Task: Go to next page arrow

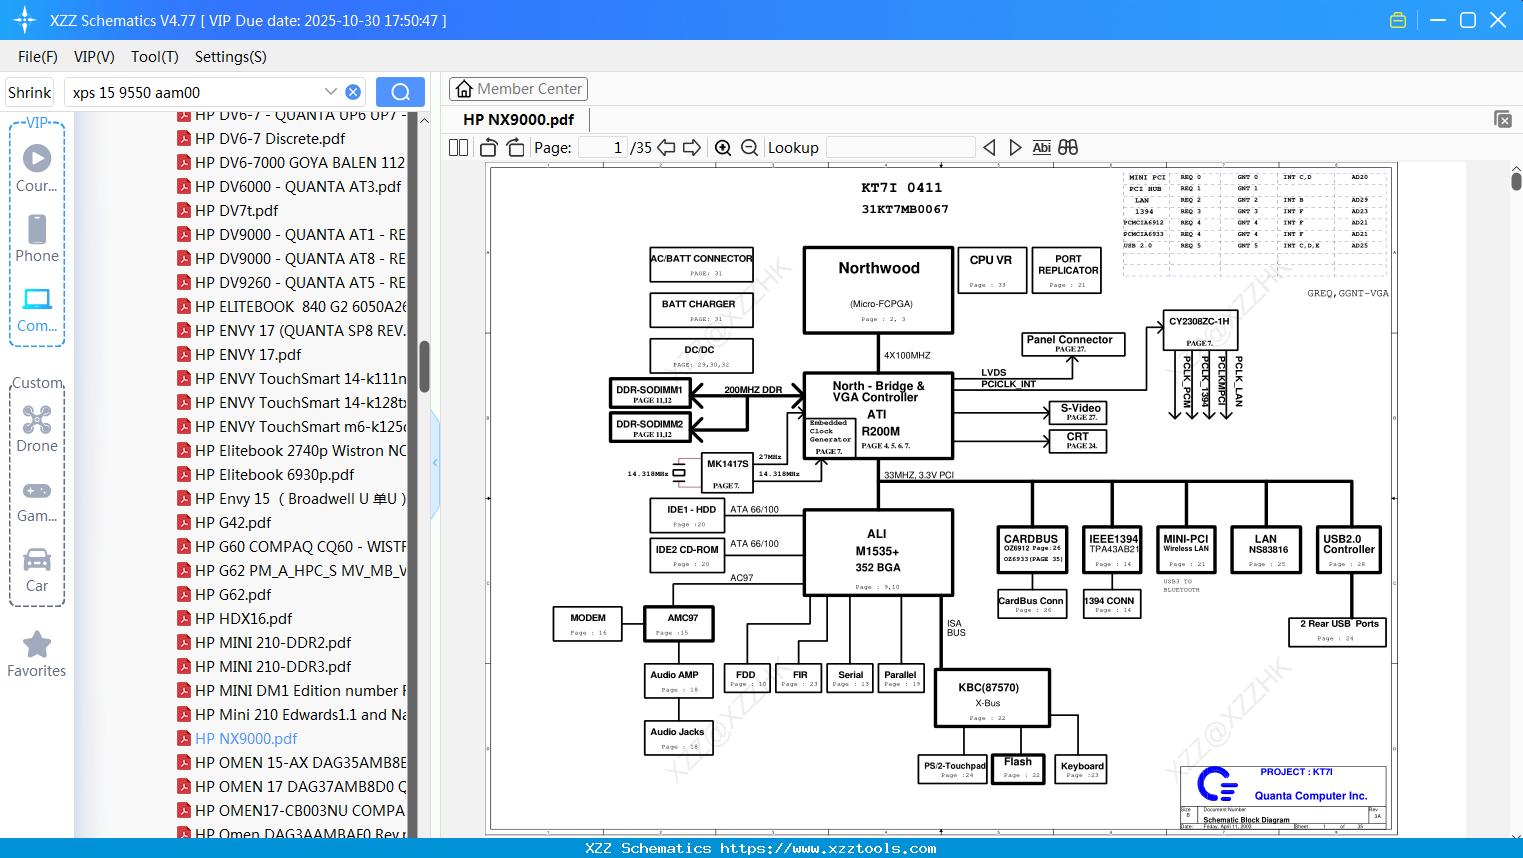Action: click(692, 147)
